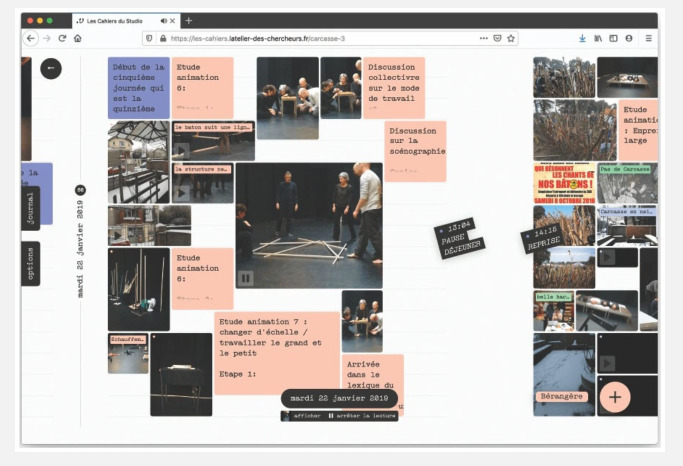The image size is (683, 466).
Task: Click the 'Bérangère' author label
Action: click(561, 397)
